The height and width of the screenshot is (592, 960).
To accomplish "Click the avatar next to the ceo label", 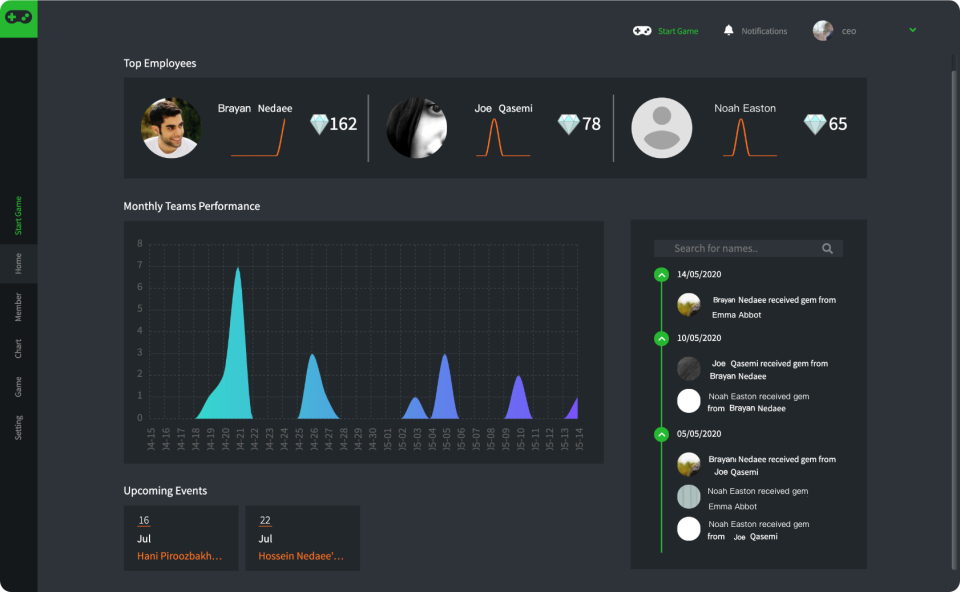I will pos(822,30).
